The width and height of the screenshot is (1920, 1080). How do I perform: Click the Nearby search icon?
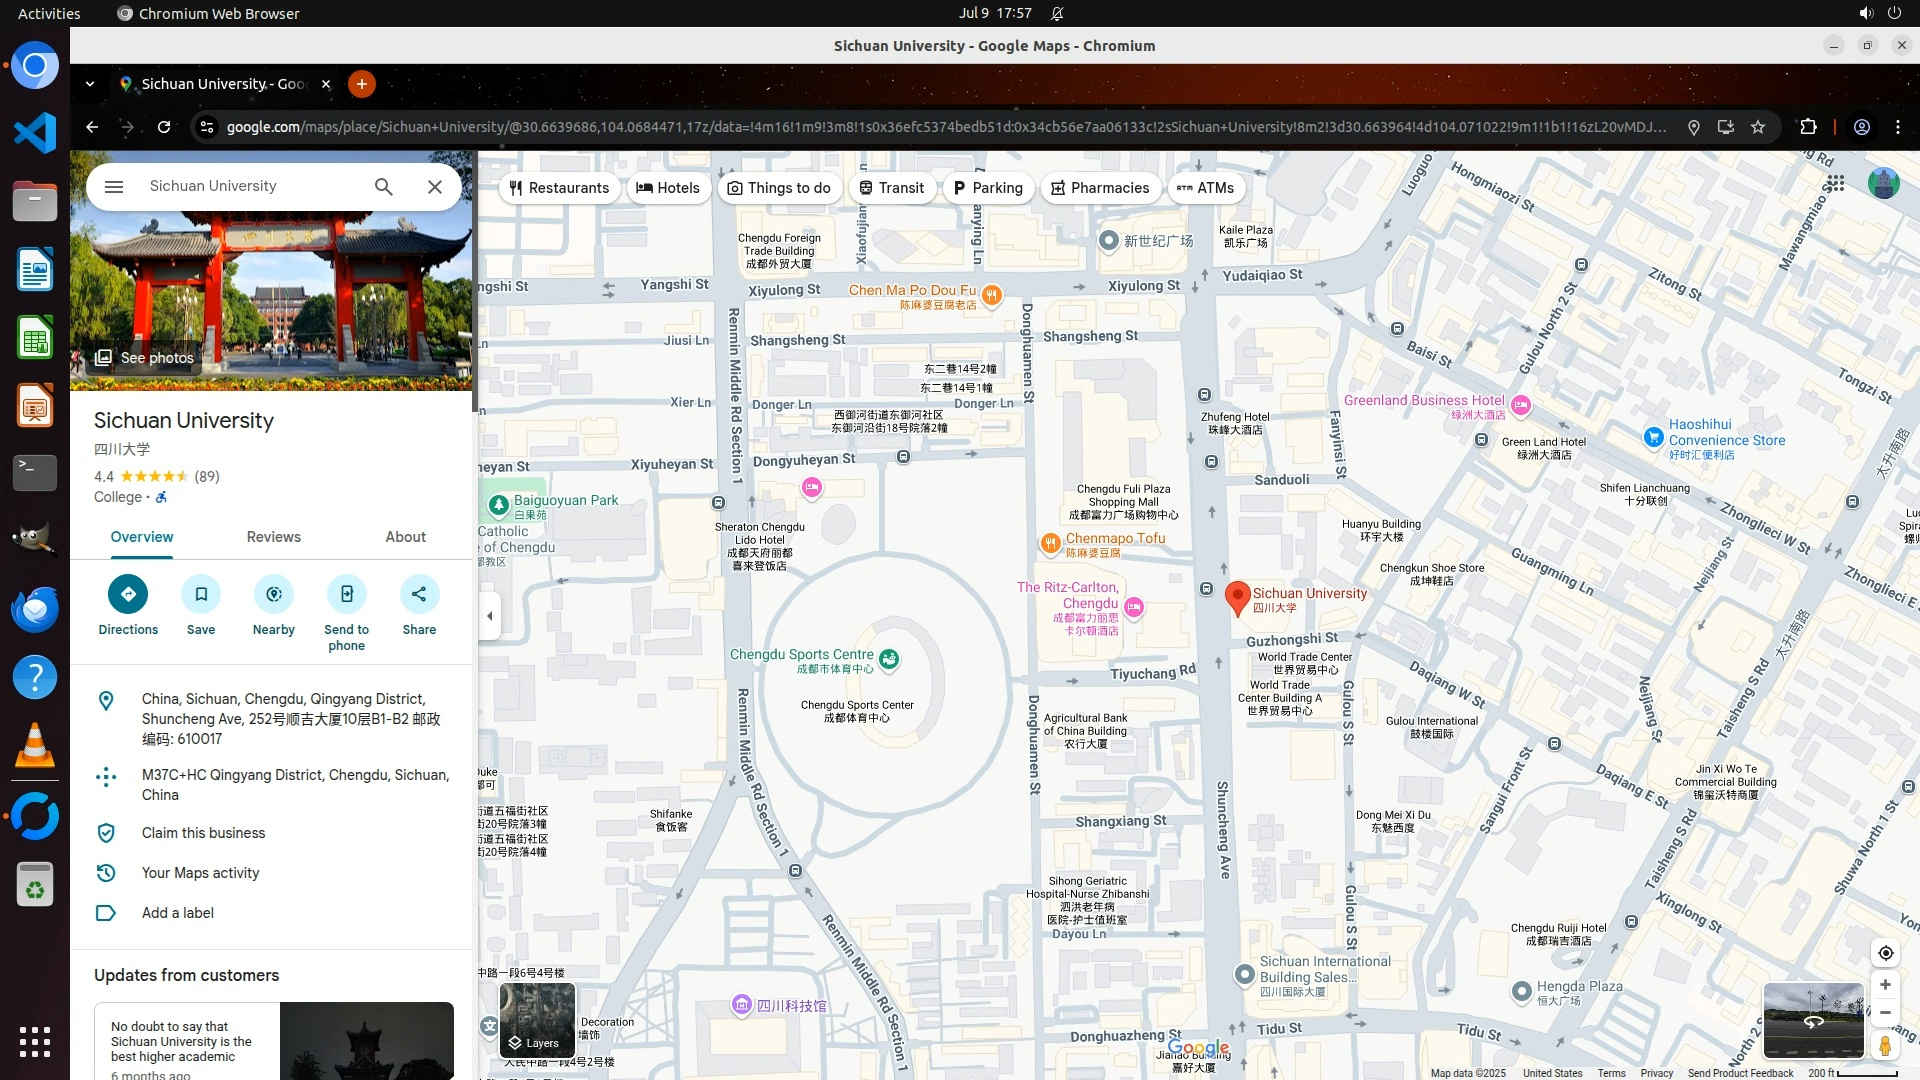pos(274,594)
